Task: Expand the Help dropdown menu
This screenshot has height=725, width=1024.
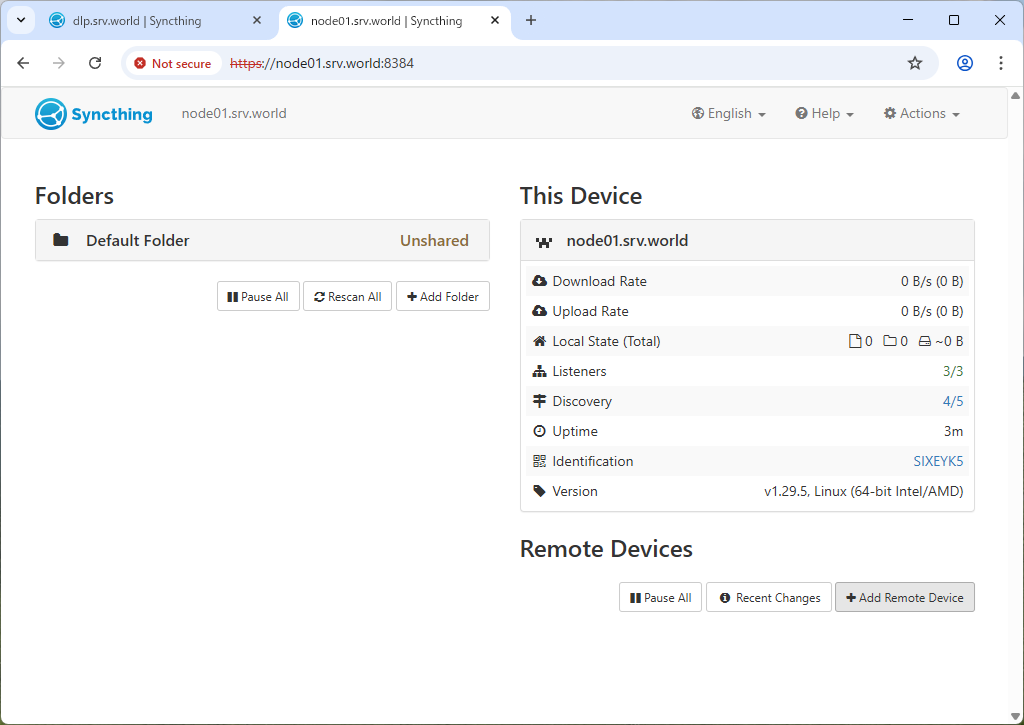Action: point(824,114)
